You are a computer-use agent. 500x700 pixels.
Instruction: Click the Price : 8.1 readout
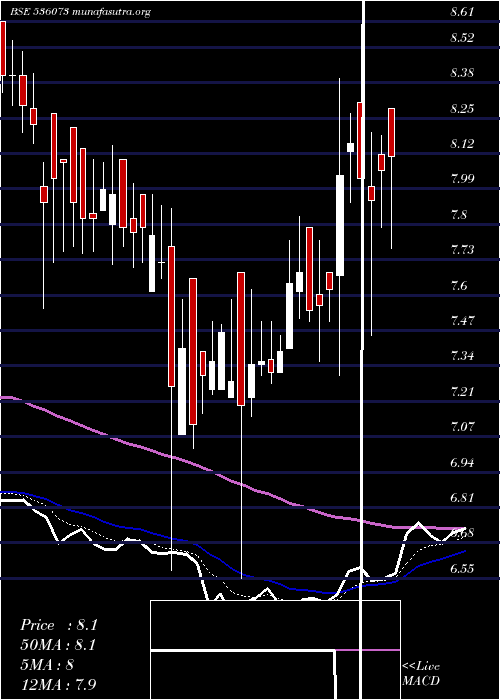click(59, 625)
